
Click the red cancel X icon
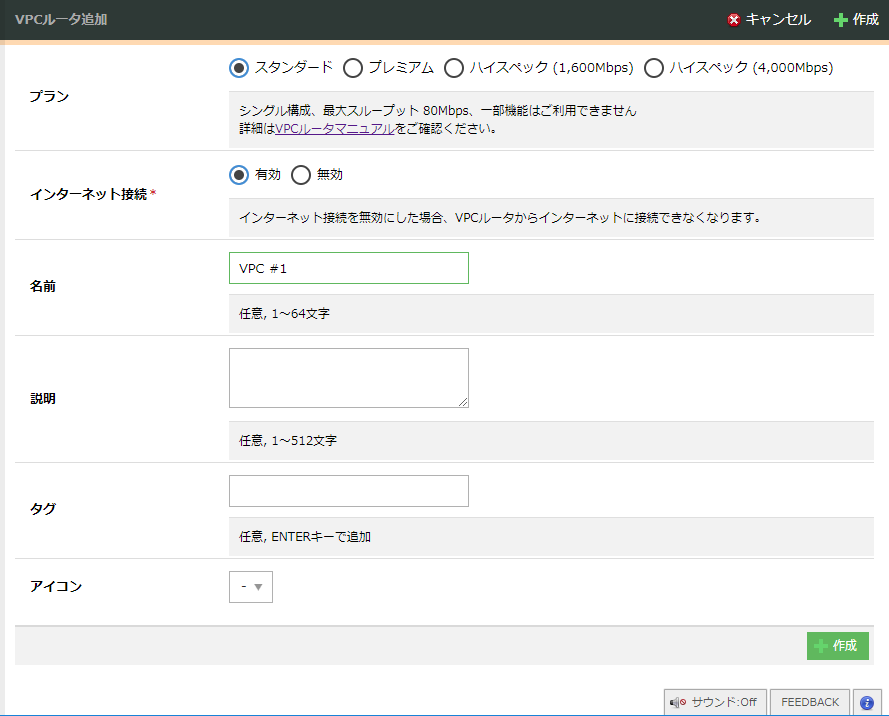pyautogui.click(x=734, y=20)
